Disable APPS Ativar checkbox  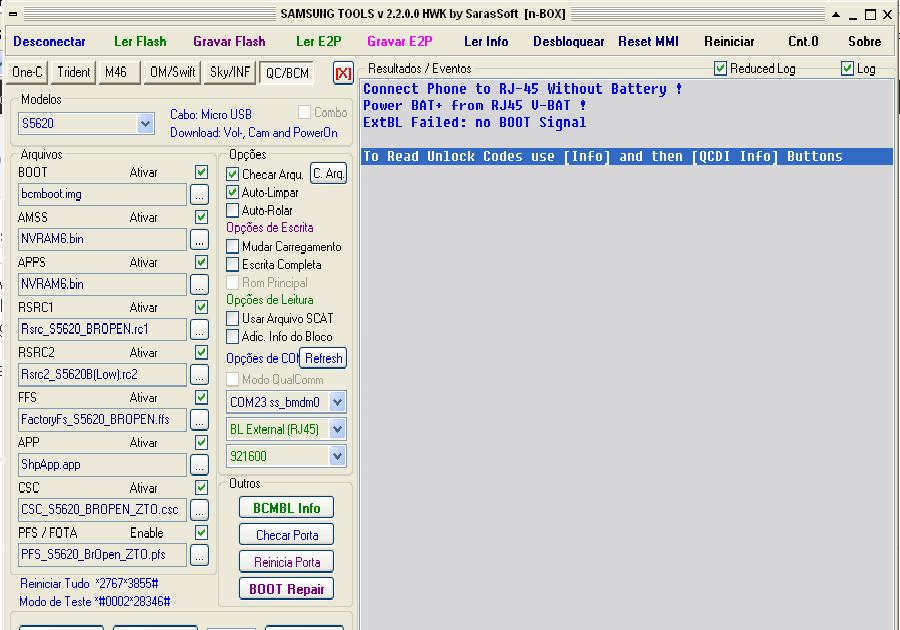[201, 262]
